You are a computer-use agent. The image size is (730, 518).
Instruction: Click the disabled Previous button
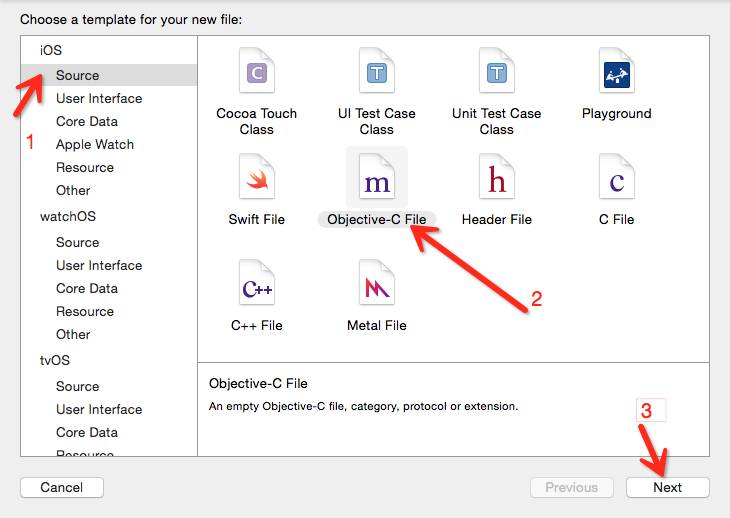click(572, 487)
